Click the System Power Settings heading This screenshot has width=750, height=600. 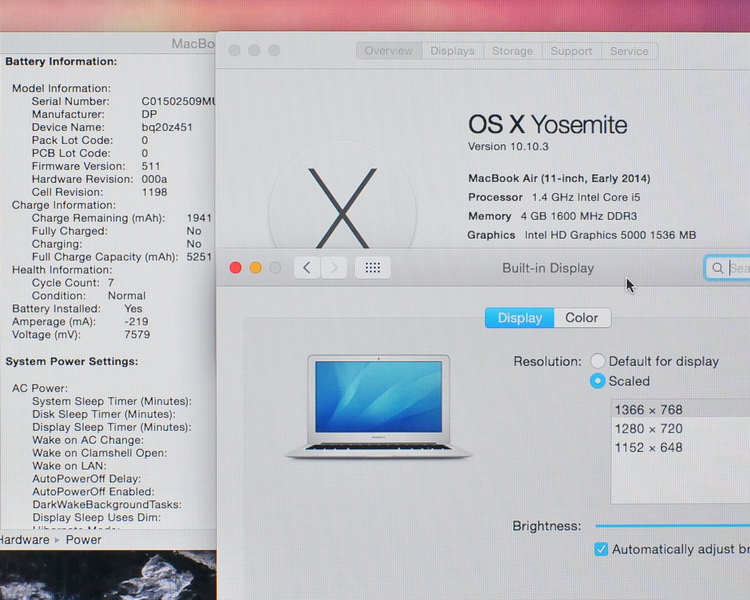point(72,361)
